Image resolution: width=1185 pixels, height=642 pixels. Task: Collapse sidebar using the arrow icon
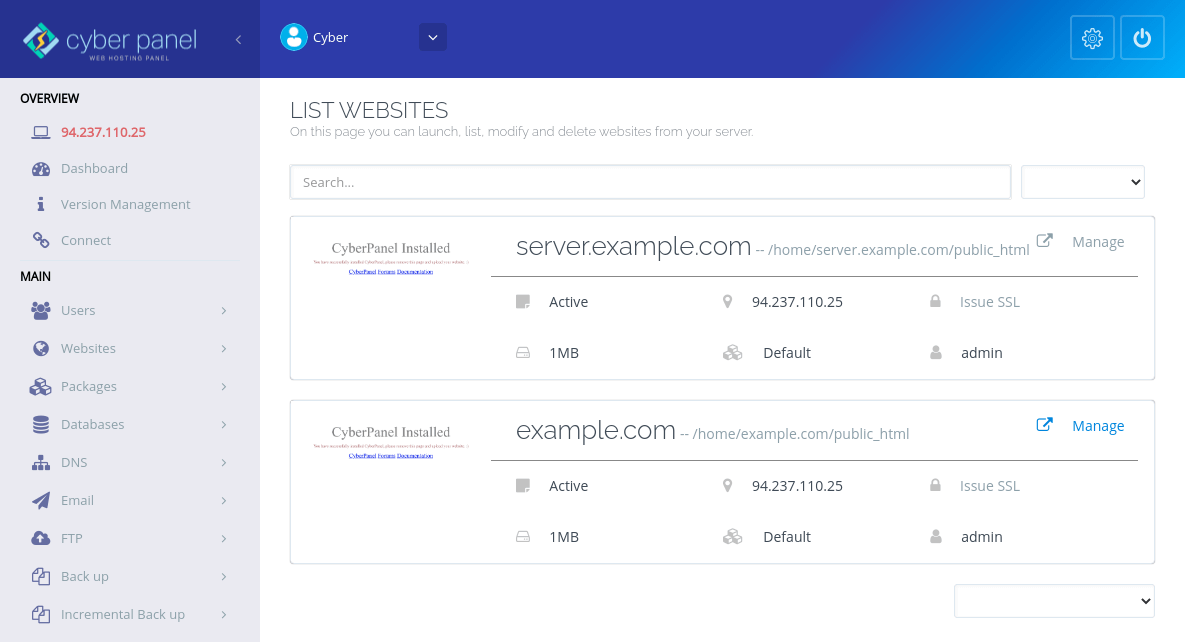(x=238, y=39)
